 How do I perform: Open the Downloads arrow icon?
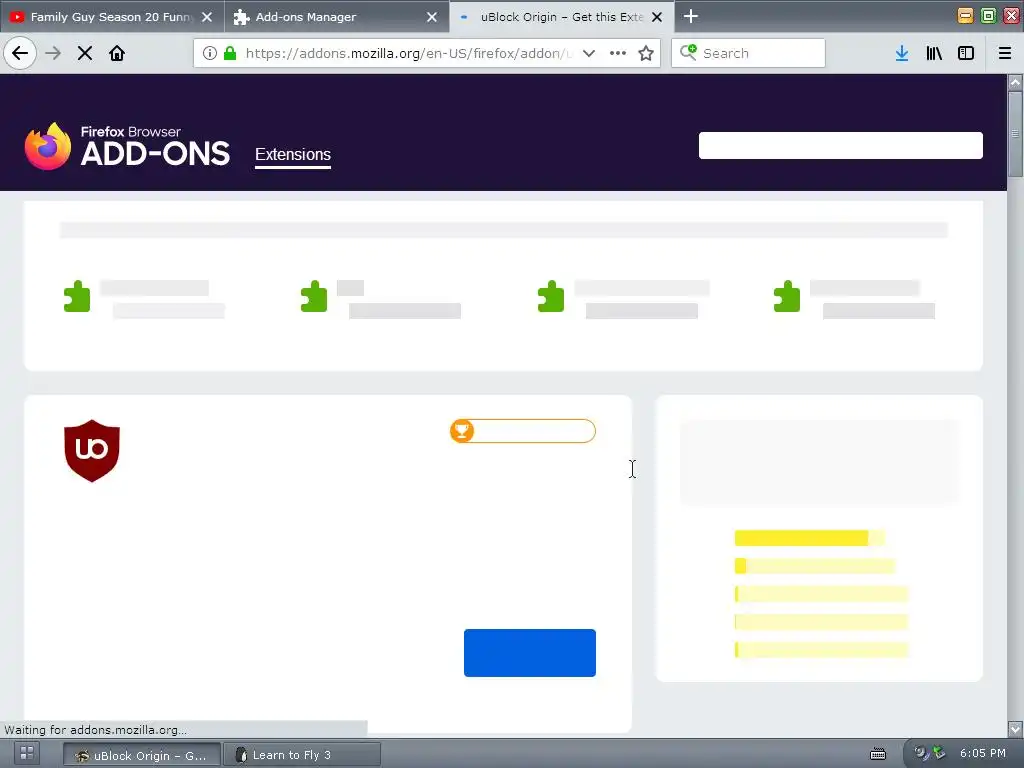(902, 53)
